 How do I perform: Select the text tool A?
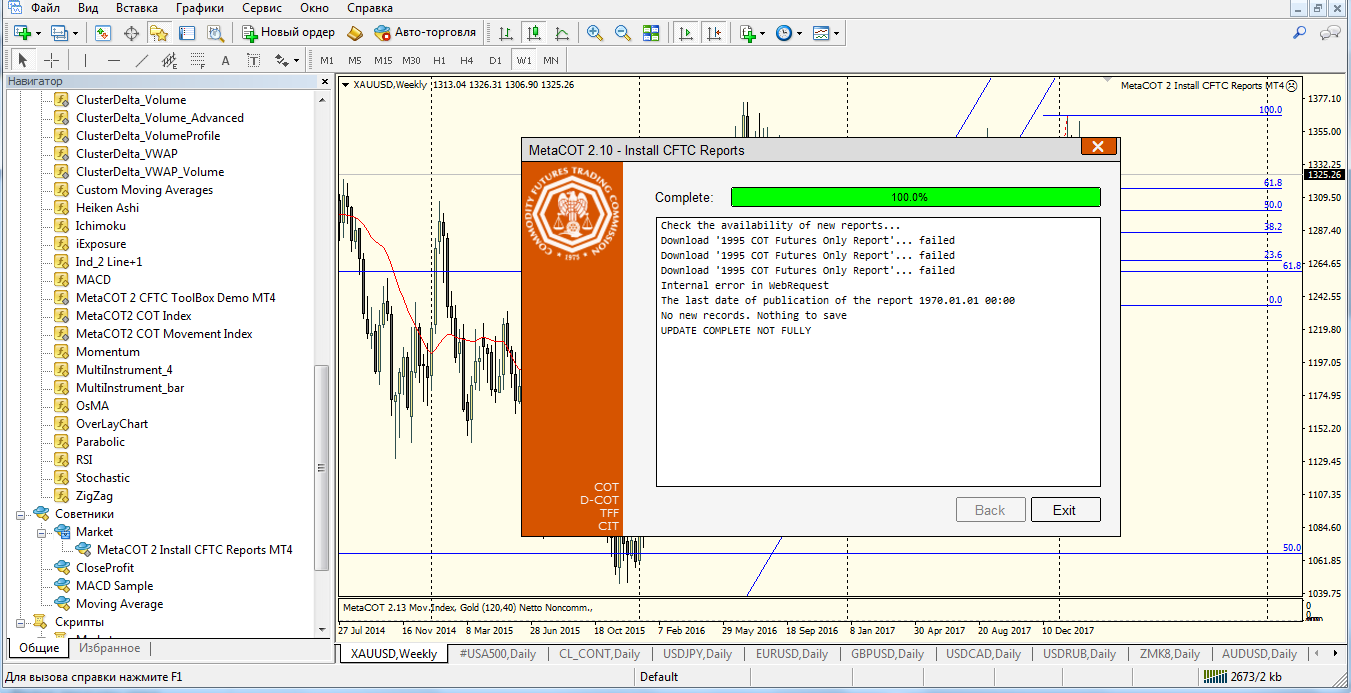225,60
